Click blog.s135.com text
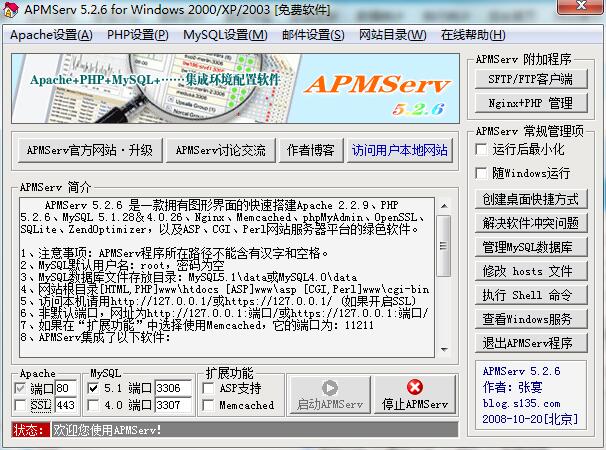Image resolution: width=606 pixels, height=450 pixels. click(x=521, y=404)
